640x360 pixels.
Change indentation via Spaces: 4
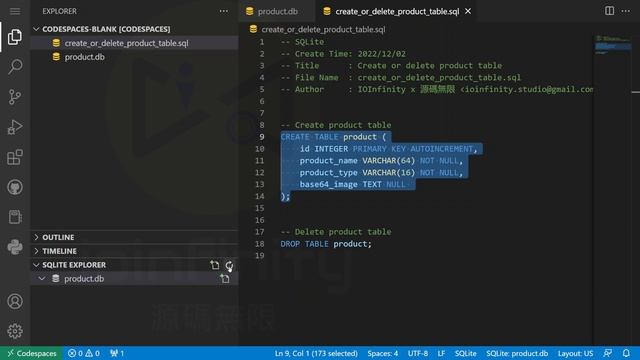point(382,353)
